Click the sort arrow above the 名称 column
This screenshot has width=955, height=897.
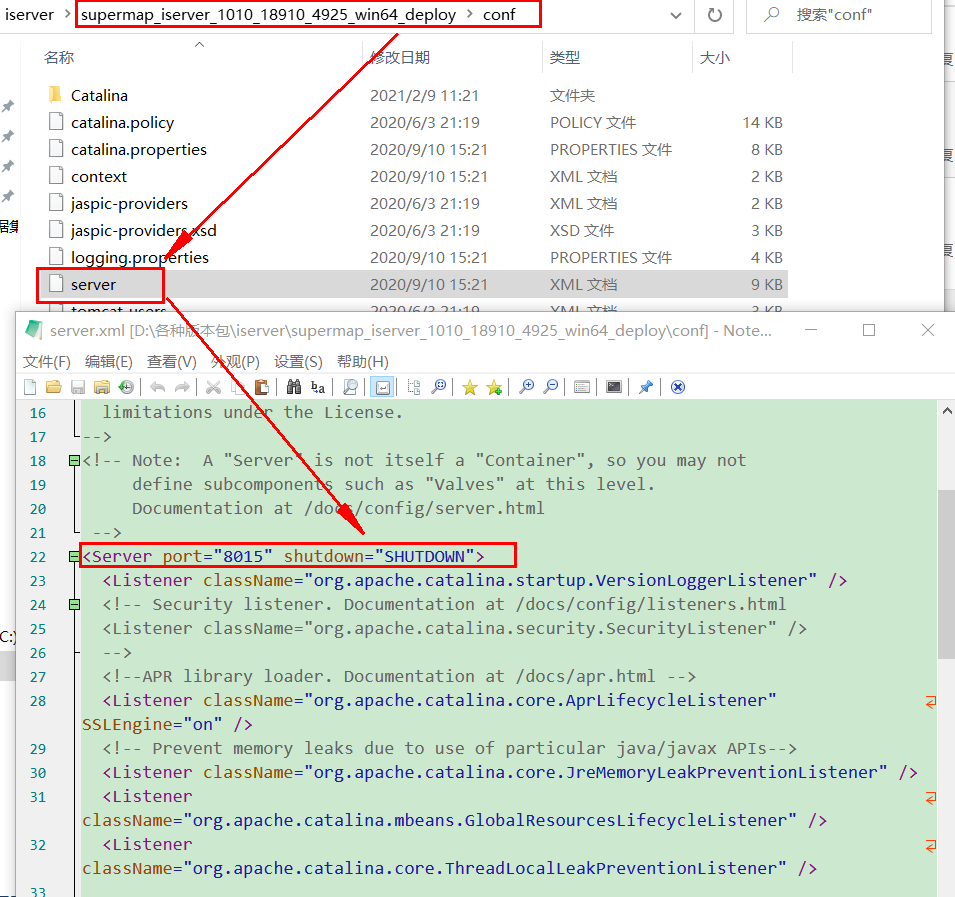[x=199, y=44]
